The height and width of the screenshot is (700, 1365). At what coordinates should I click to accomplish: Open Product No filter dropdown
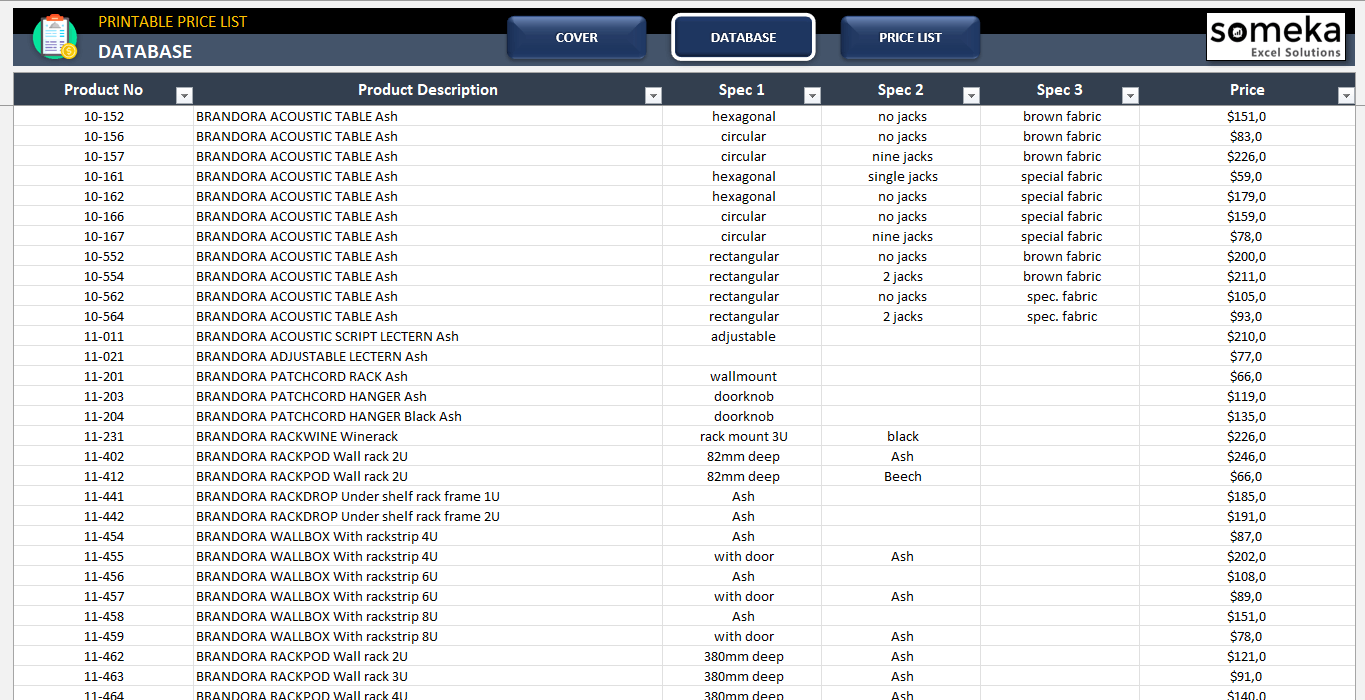click(184, 96)
